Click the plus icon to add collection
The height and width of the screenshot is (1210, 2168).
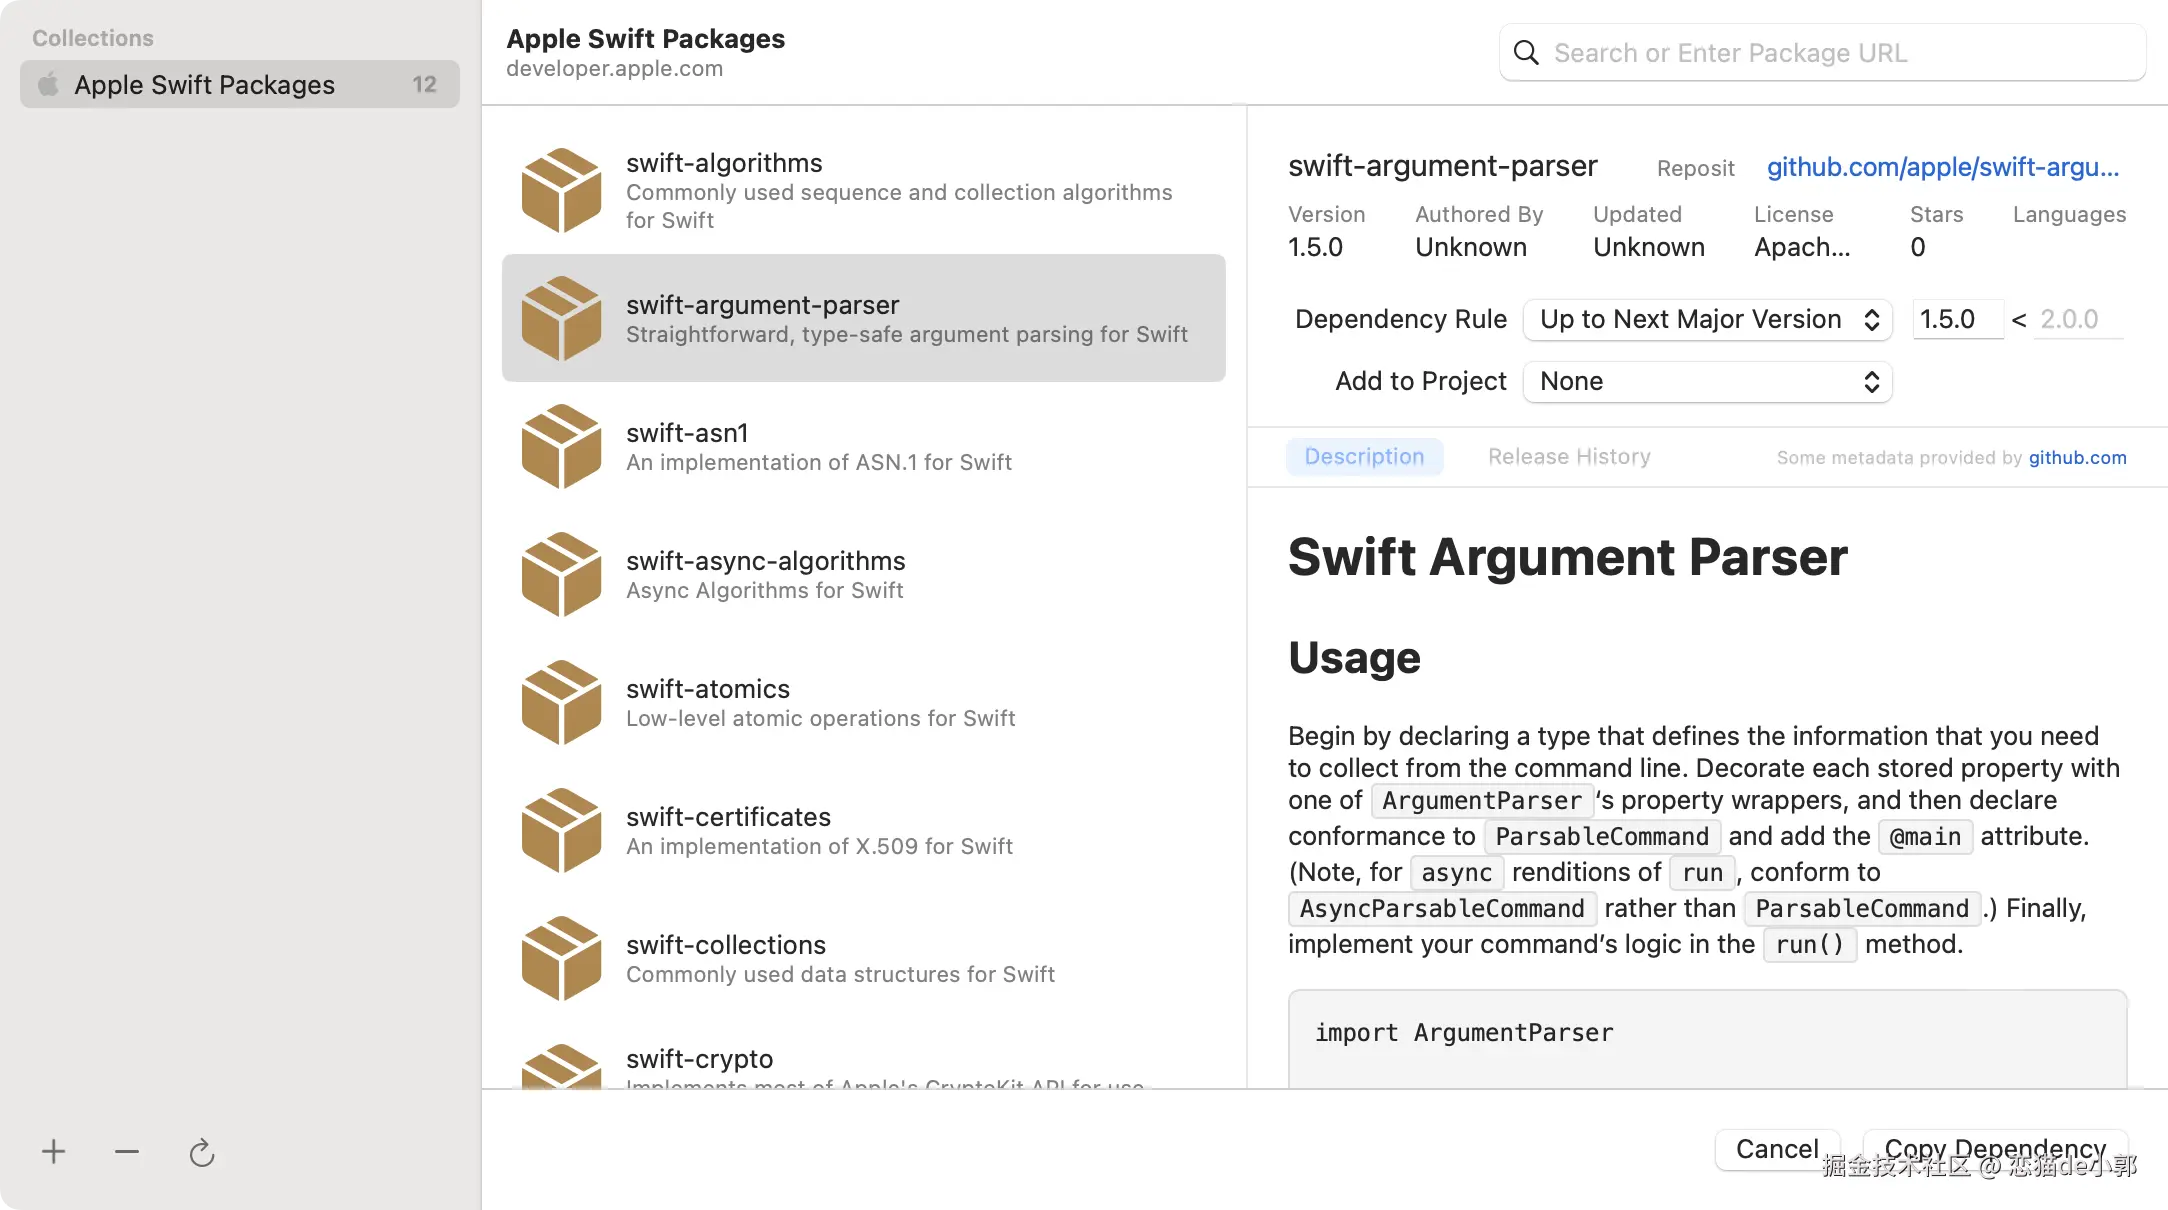(x=54, y=1152)
